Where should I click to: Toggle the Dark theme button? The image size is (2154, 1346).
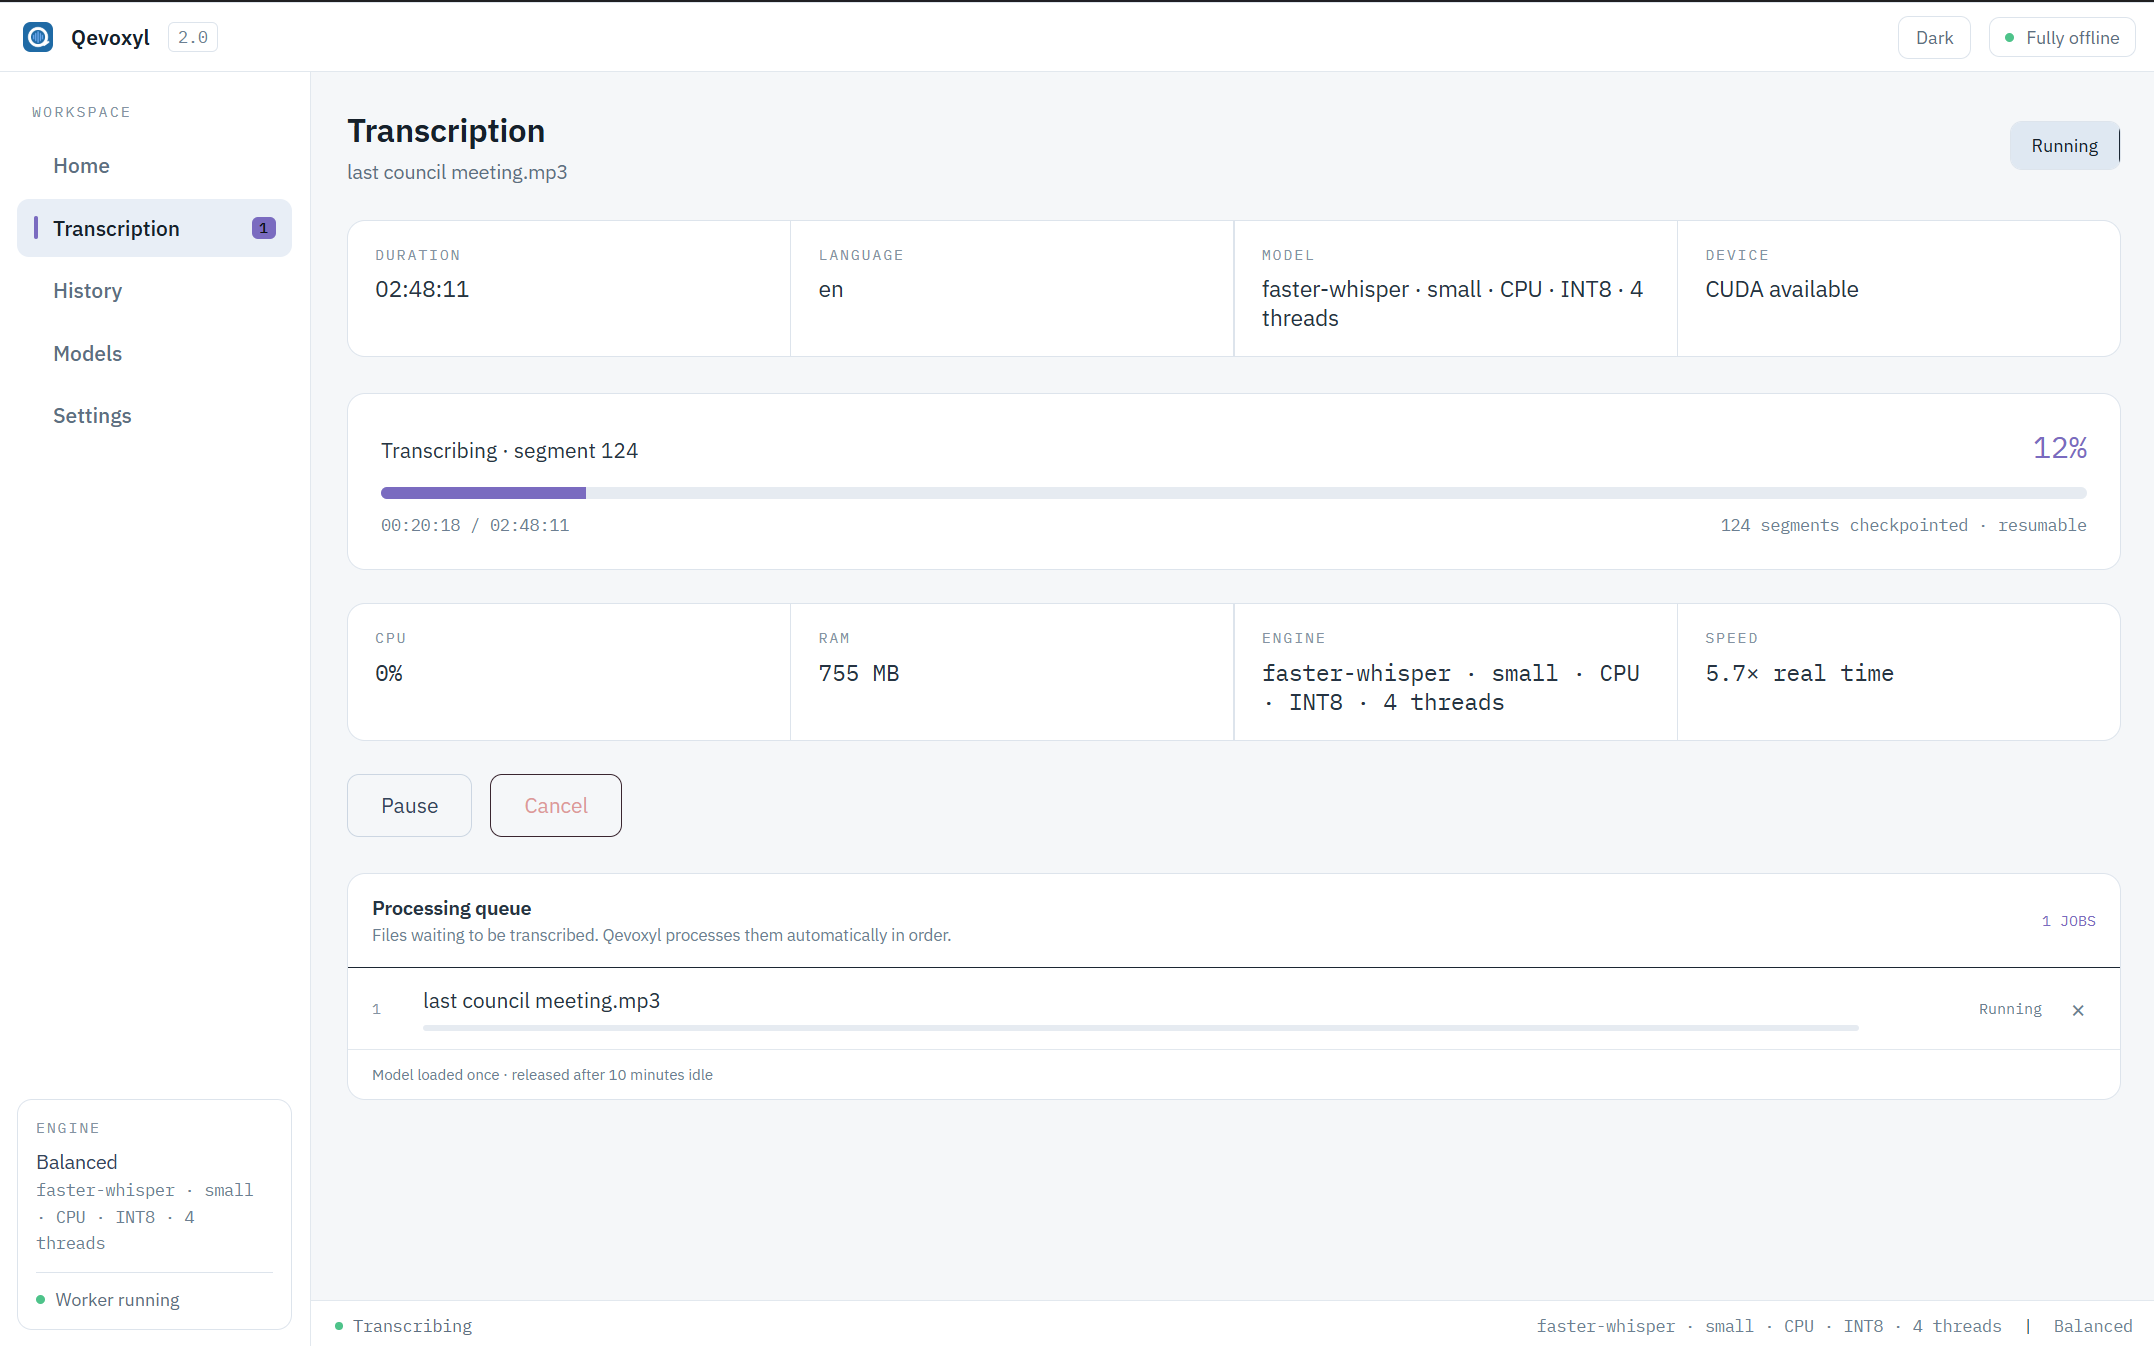1934,37
